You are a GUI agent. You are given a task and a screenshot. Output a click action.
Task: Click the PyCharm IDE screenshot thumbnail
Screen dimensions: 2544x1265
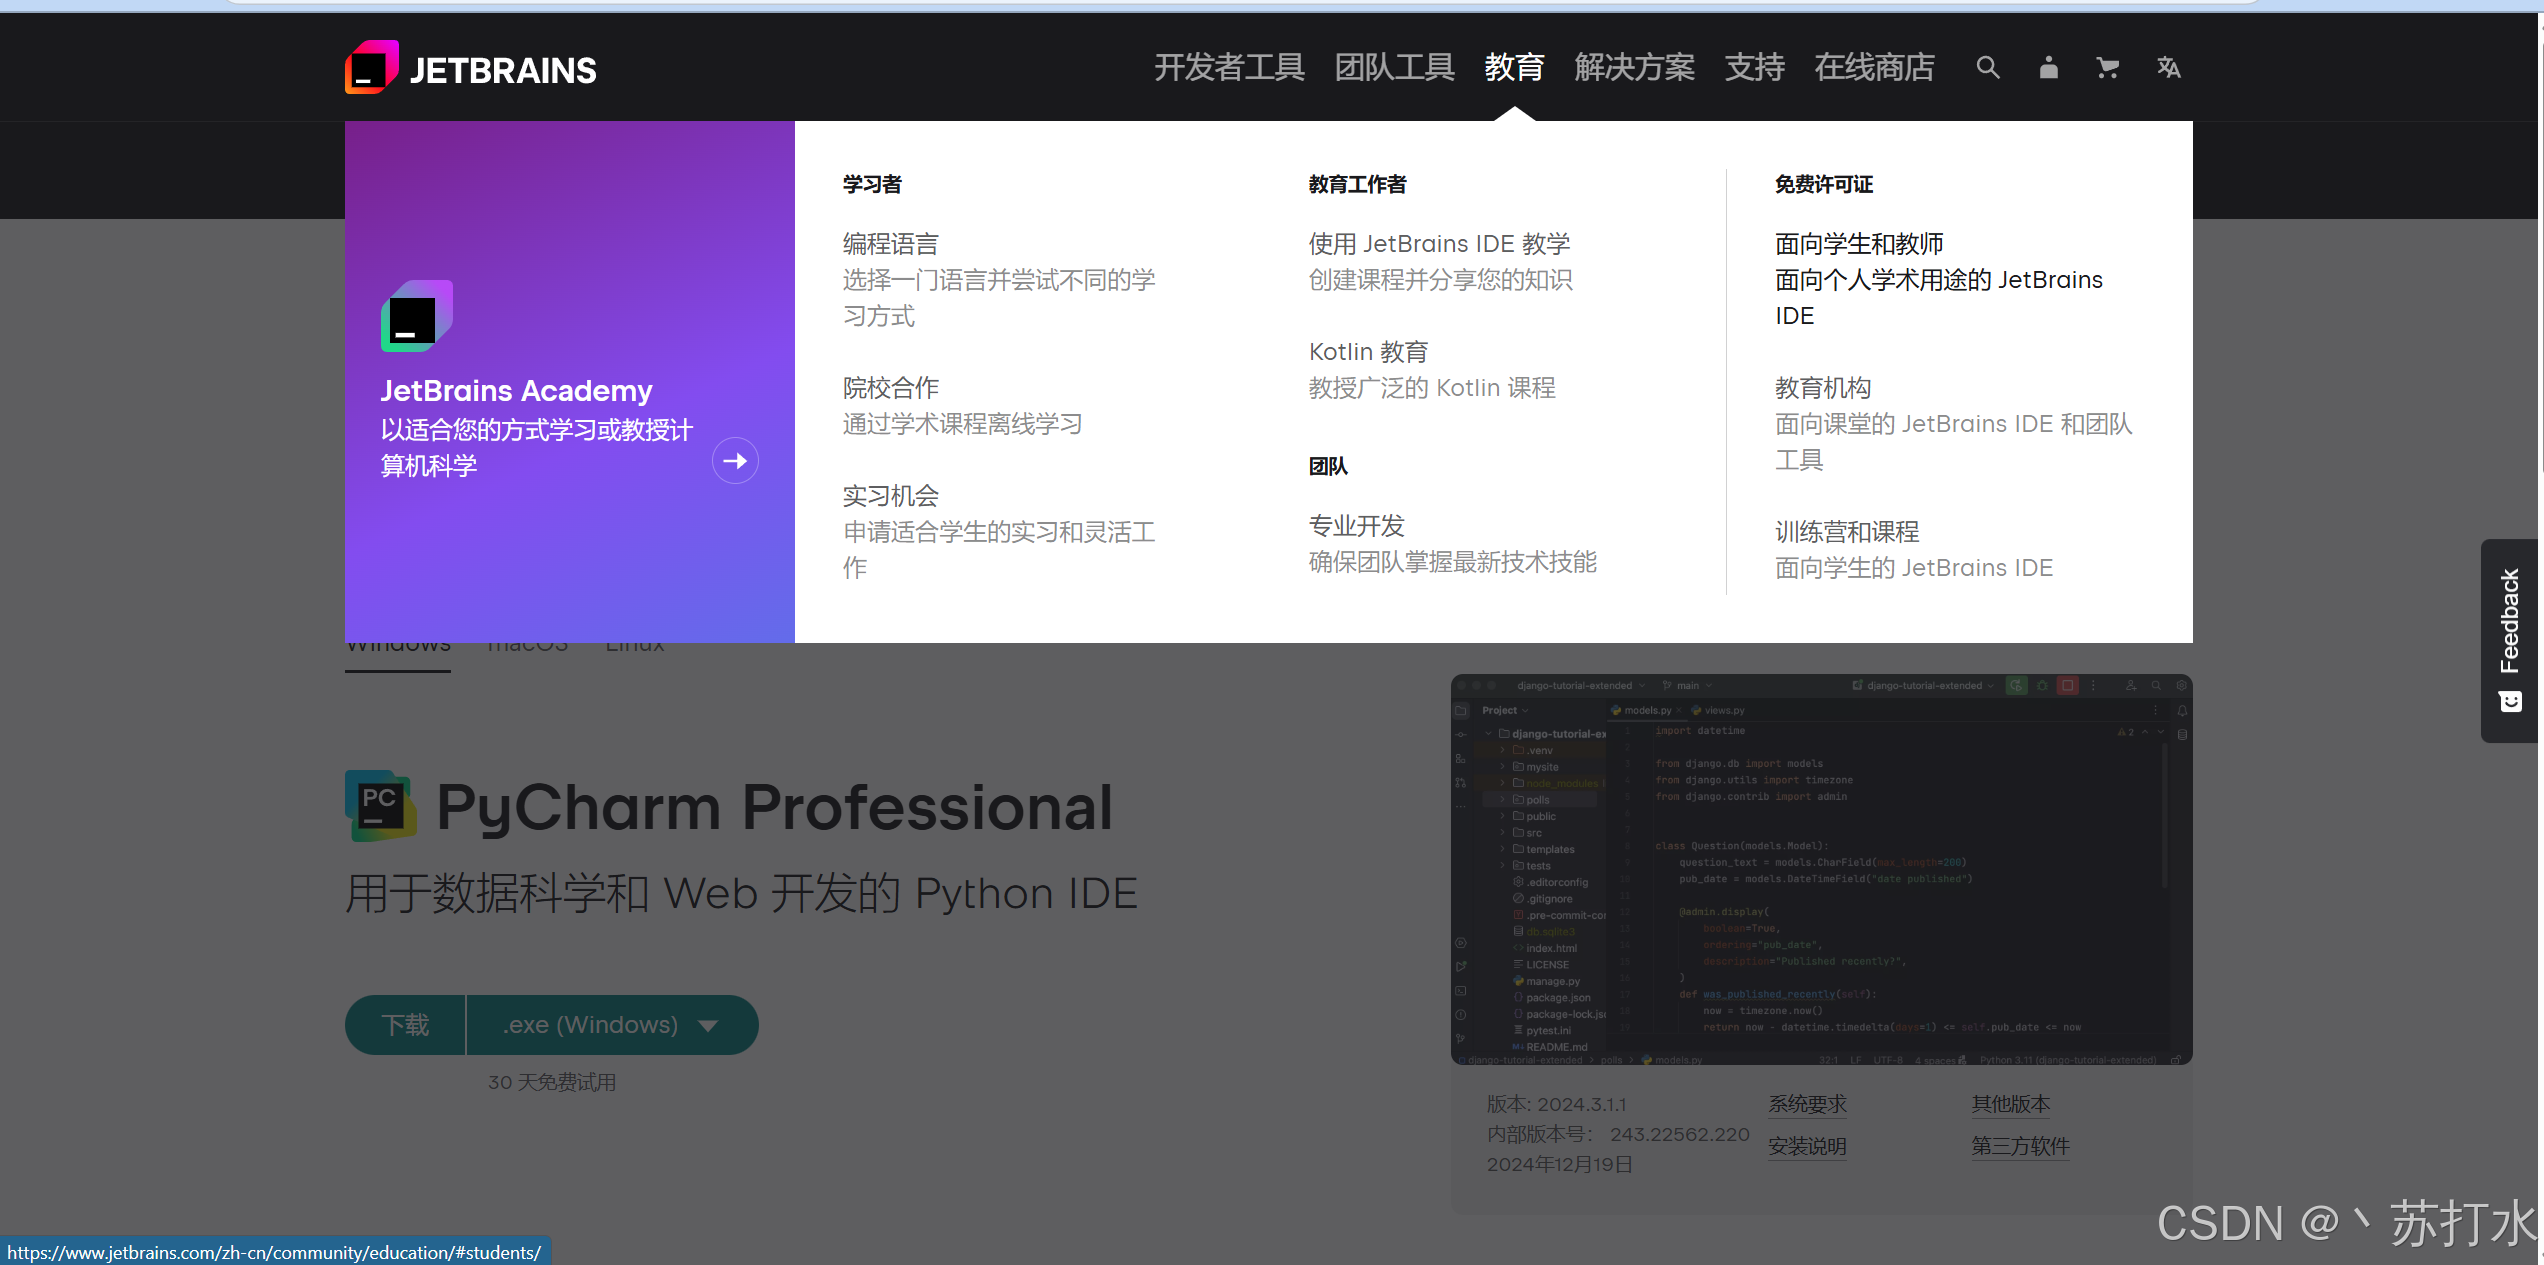coord(1821,869)
